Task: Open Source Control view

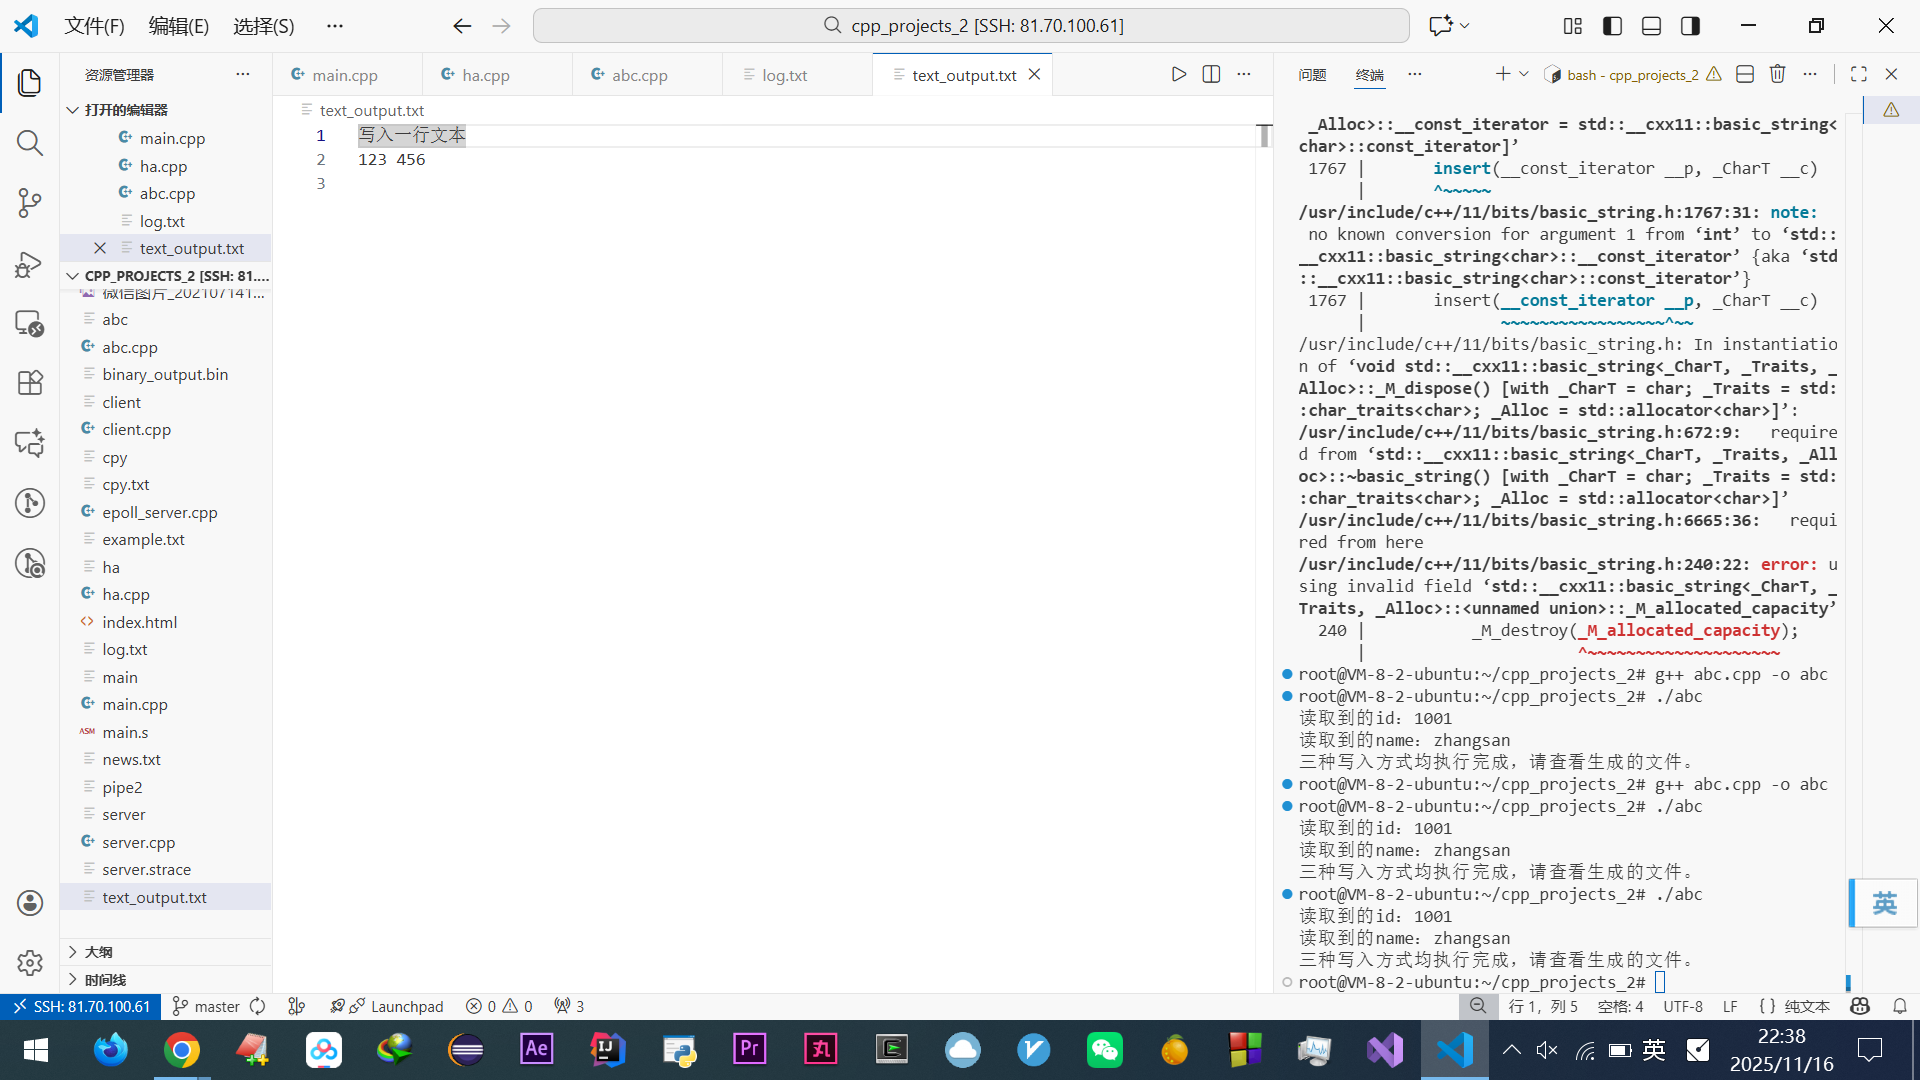Action: click(x=30, y=203)
